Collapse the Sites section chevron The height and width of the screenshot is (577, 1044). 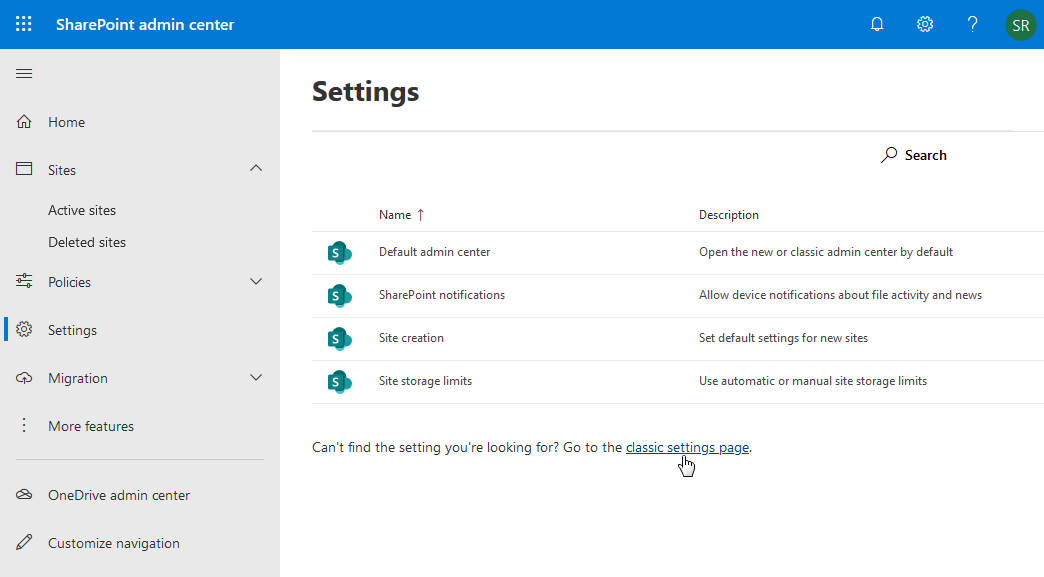[x=256, y=168]
